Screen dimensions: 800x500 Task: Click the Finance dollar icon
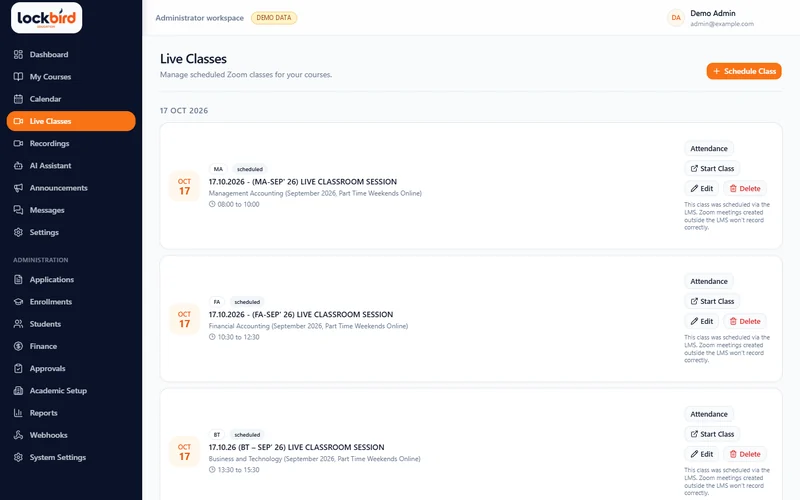coord(18,346)
